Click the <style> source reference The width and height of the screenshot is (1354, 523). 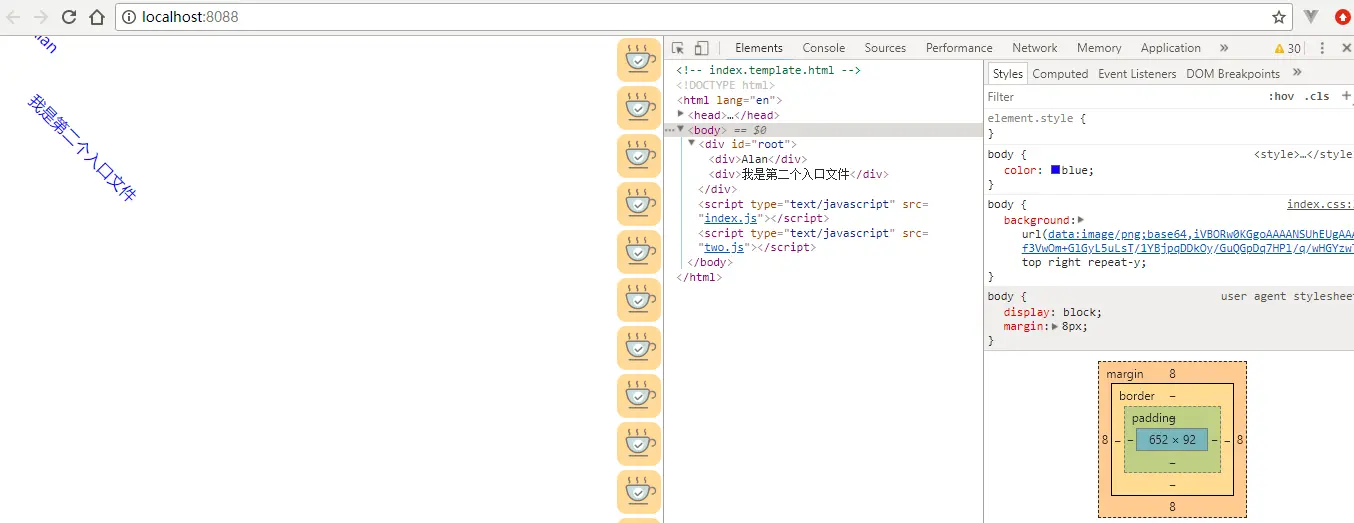tap(1302, 154)
